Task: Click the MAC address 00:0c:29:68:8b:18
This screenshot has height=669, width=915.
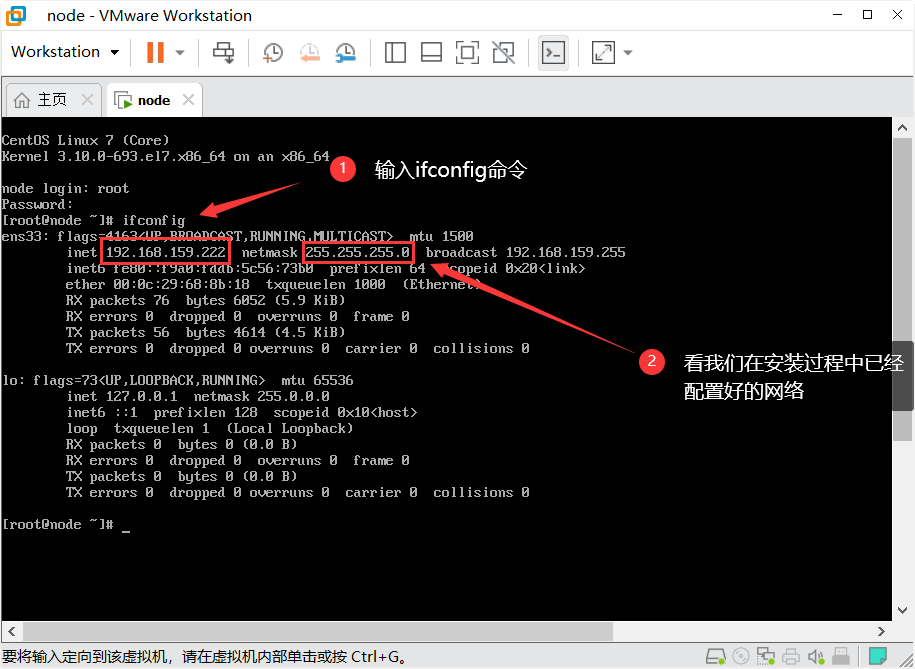Action: [x=181, y=284]
